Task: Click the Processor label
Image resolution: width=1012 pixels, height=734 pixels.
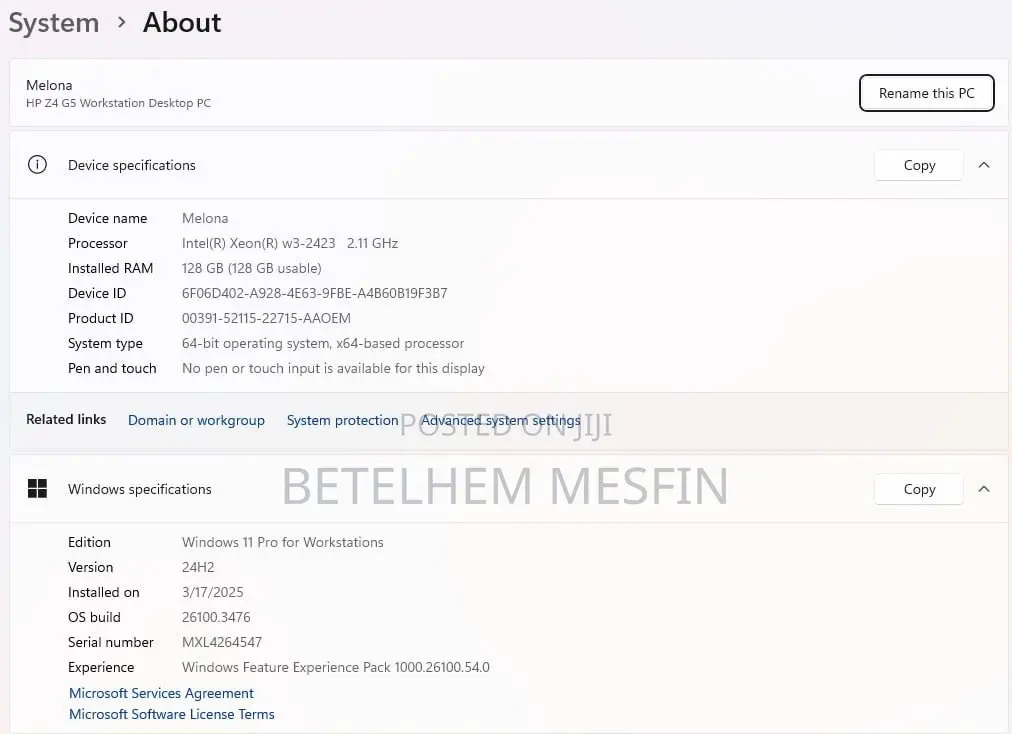Action: [x=97, y=243]
